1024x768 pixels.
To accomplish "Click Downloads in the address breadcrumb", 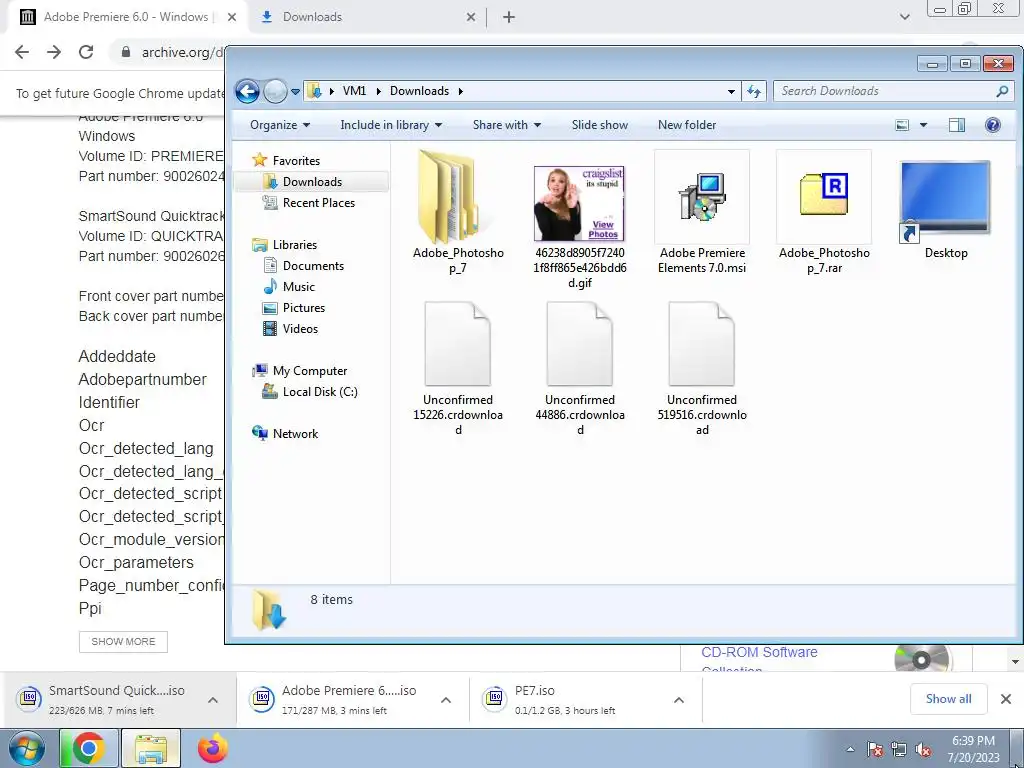I will point(419,91).
